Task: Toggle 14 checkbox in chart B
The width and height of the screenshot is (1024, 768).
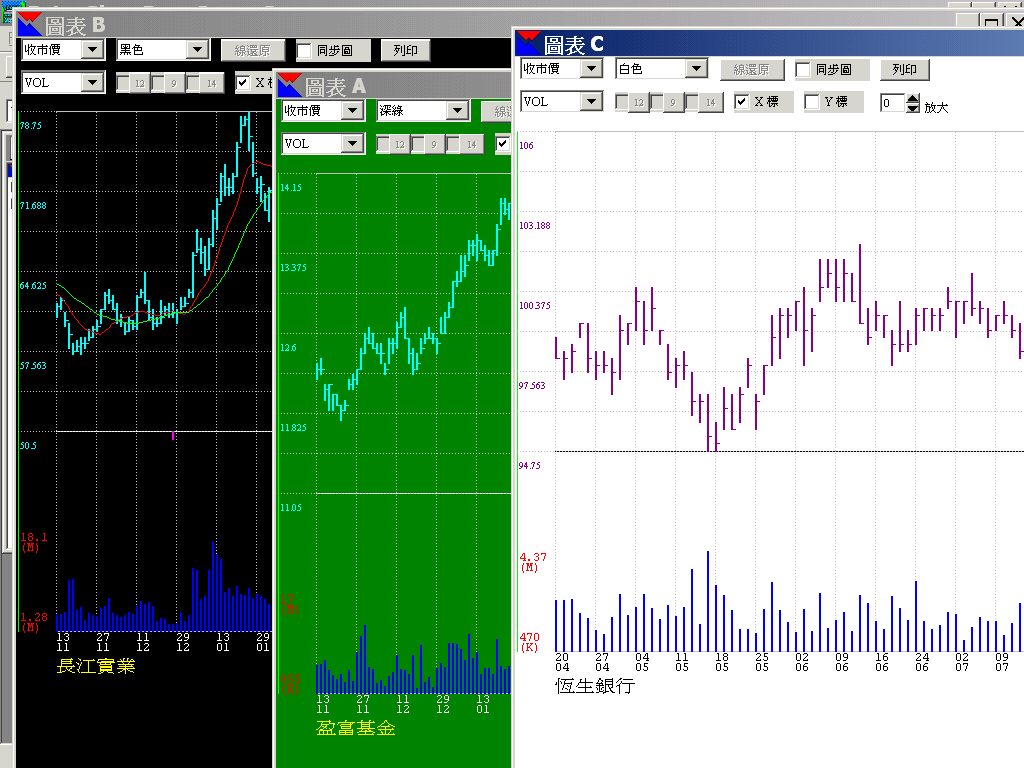Action: point(193,83)
